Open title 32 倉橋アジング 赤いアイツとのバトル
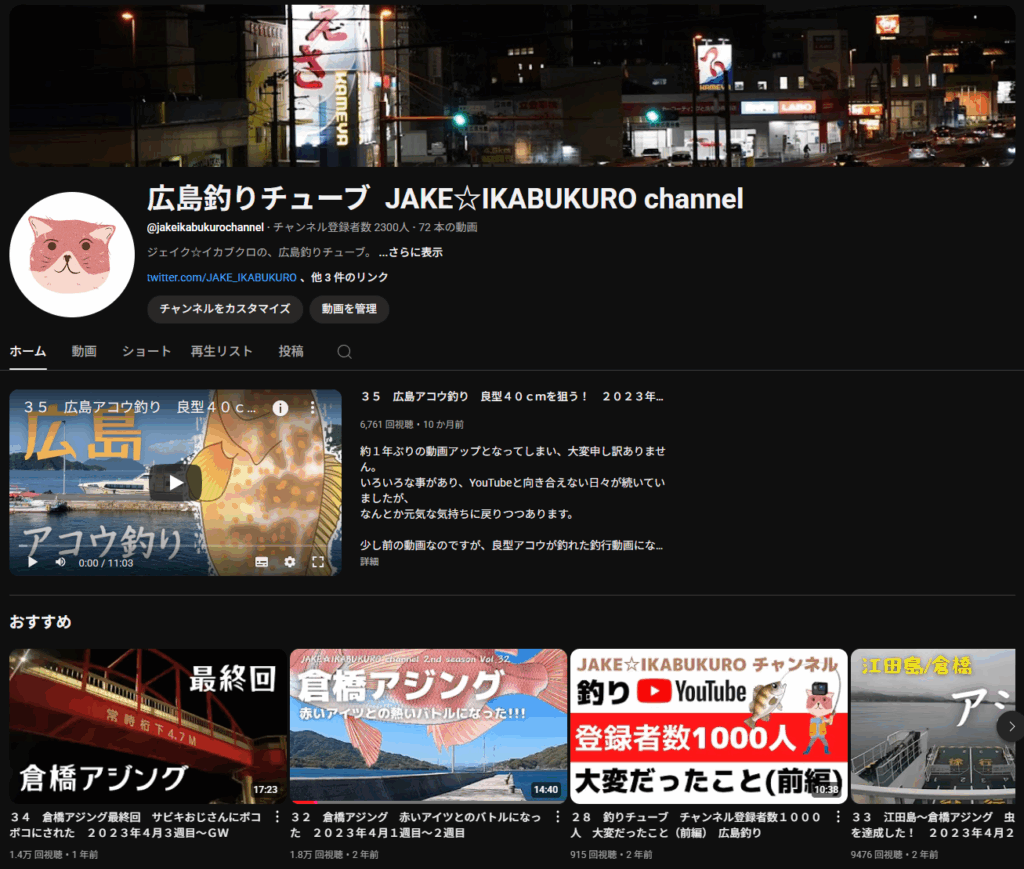This screenshot has width=1024, height=869. [415, 825]
